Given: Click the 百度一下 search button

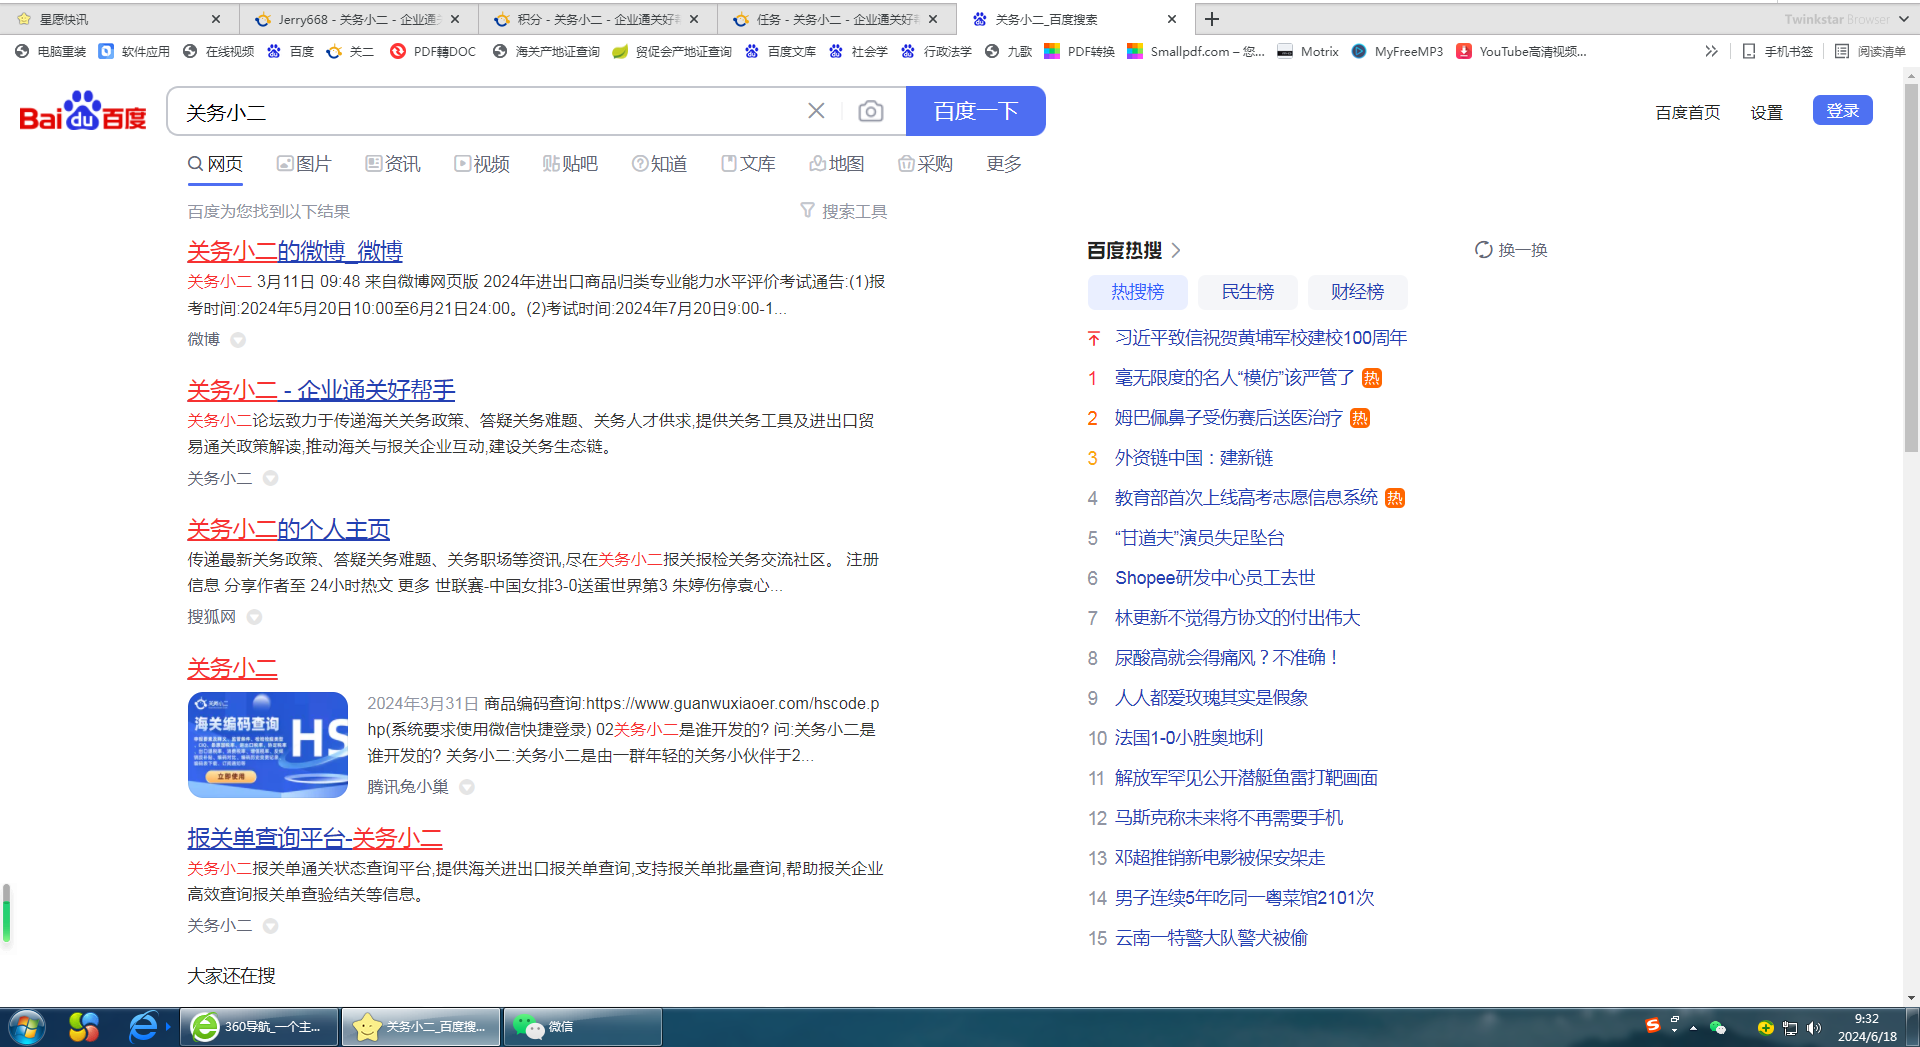Looking at the screenshot, I should (x=975, y=111).
